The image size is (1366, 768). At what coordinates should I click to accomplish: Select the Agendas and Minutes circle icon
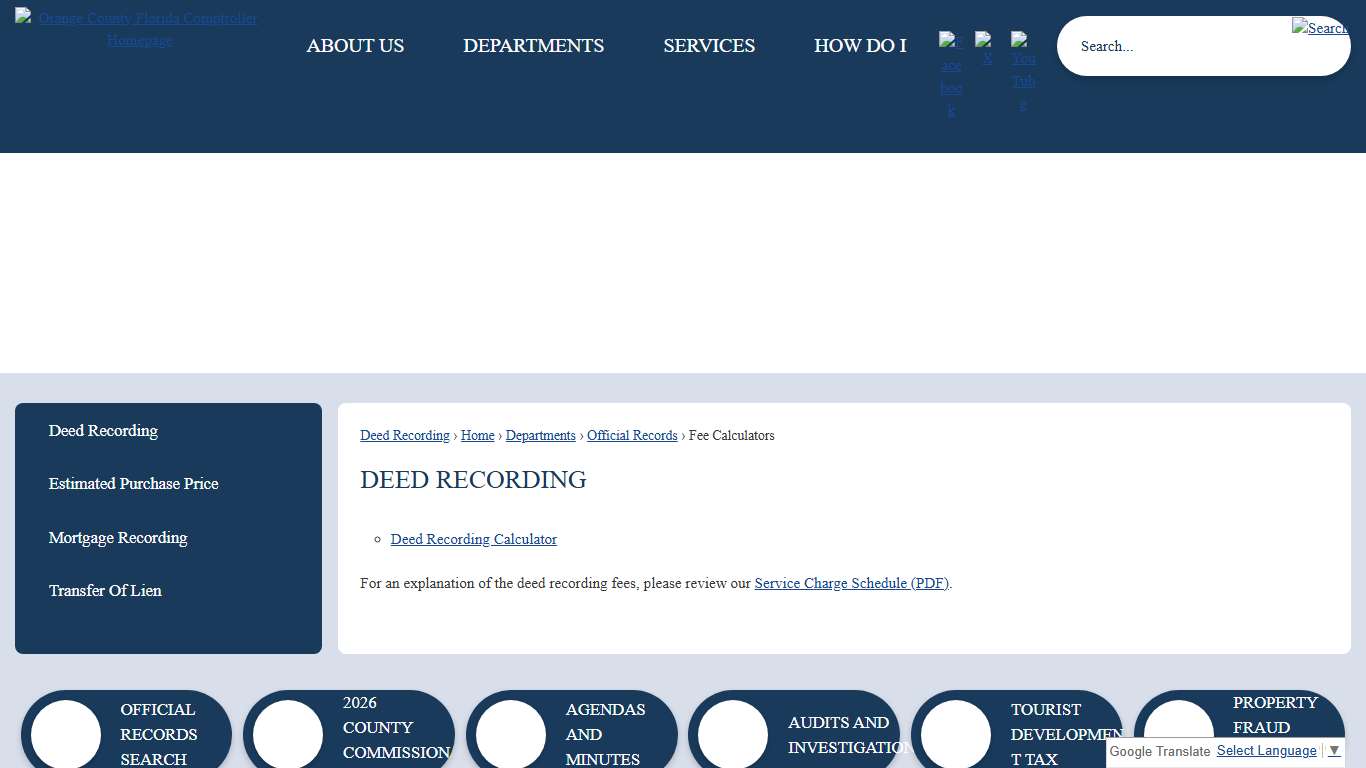[x=511, y=733]
